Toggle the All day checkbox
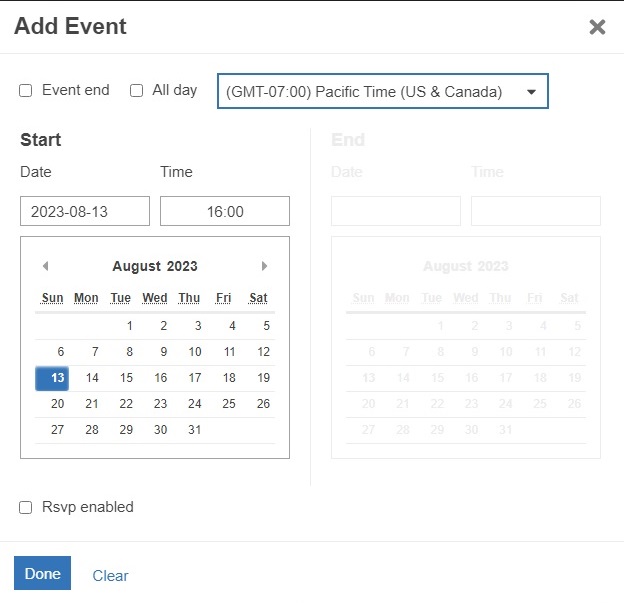This screenshot has height=603, width=624. pos(137,91)
